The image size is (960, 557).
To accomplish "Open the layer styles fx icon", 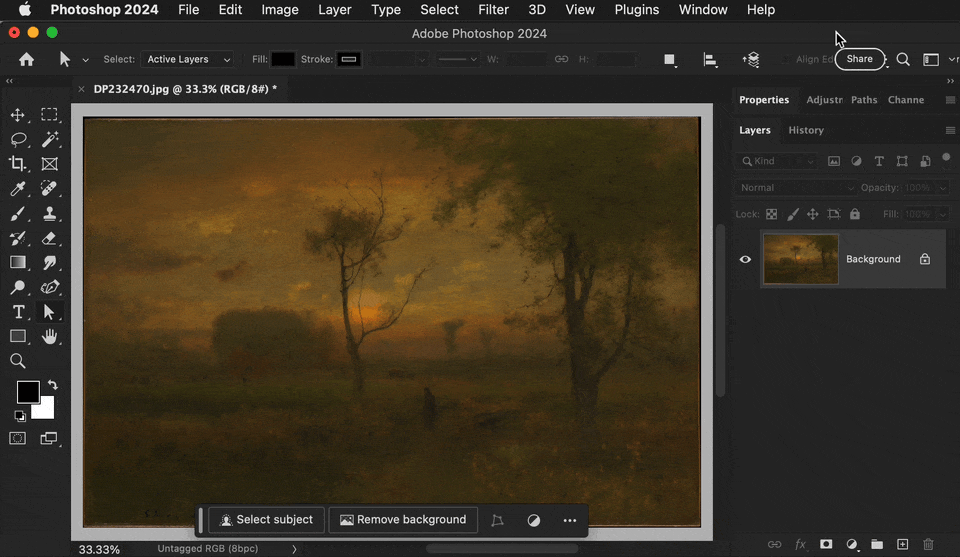I will (x=800, y=544).
